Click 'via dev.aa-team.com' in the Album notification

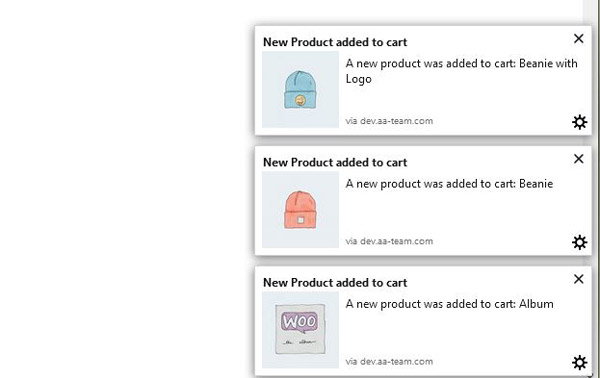(x=389, y=361)
